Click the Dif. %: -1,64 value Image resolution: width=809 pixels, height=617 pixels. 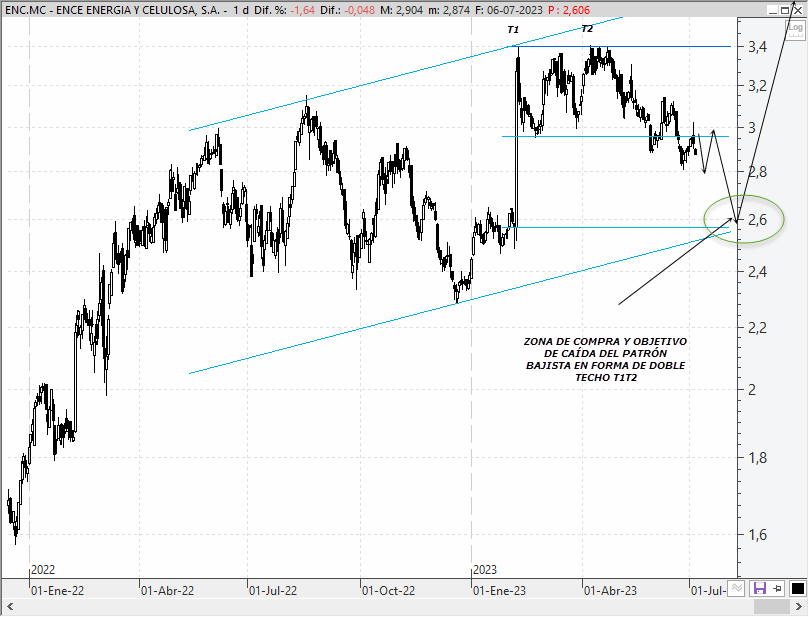[x=284, y=10]
